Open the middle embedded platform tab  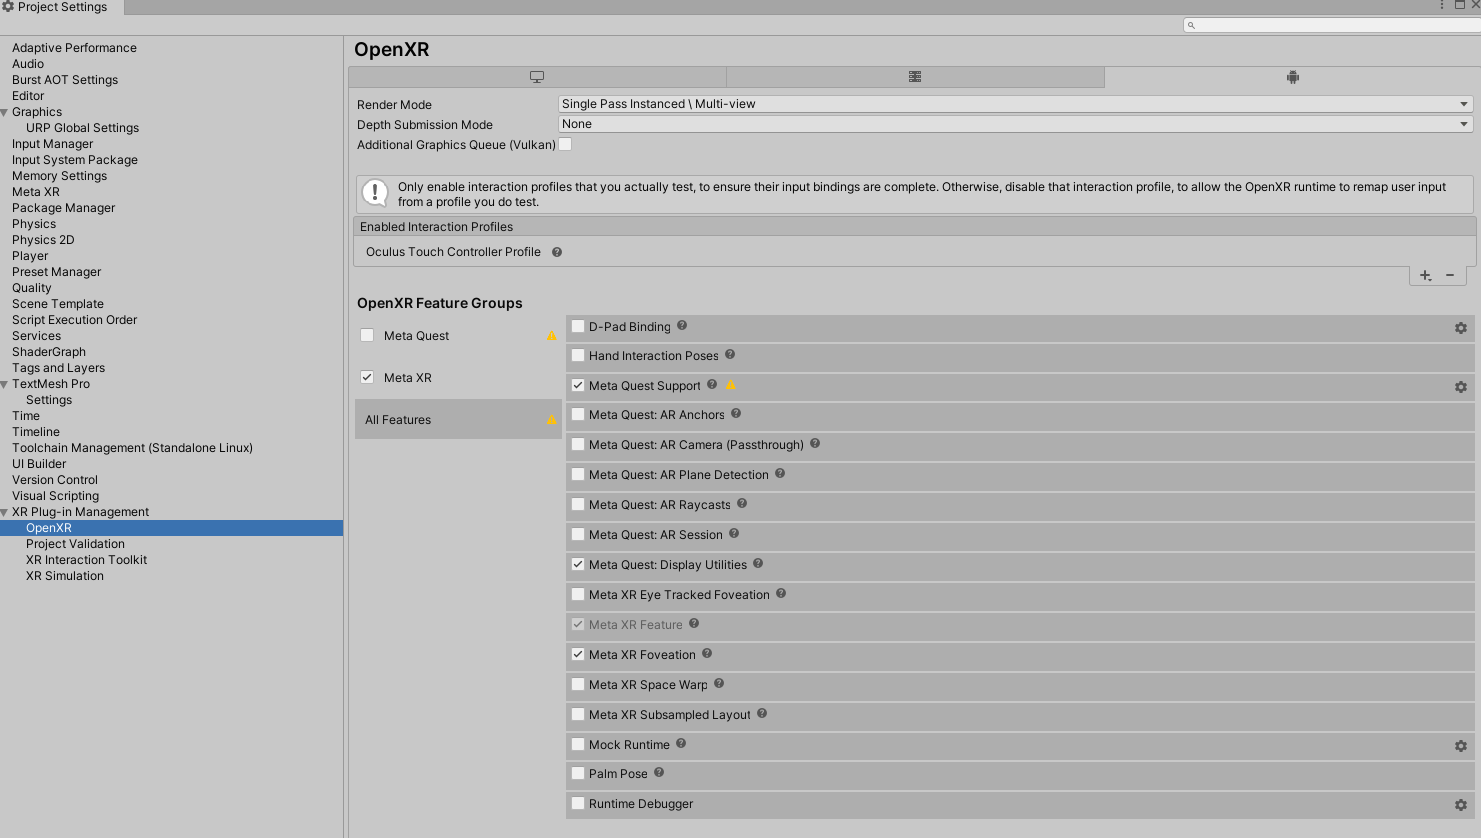(x=914, y=76)
